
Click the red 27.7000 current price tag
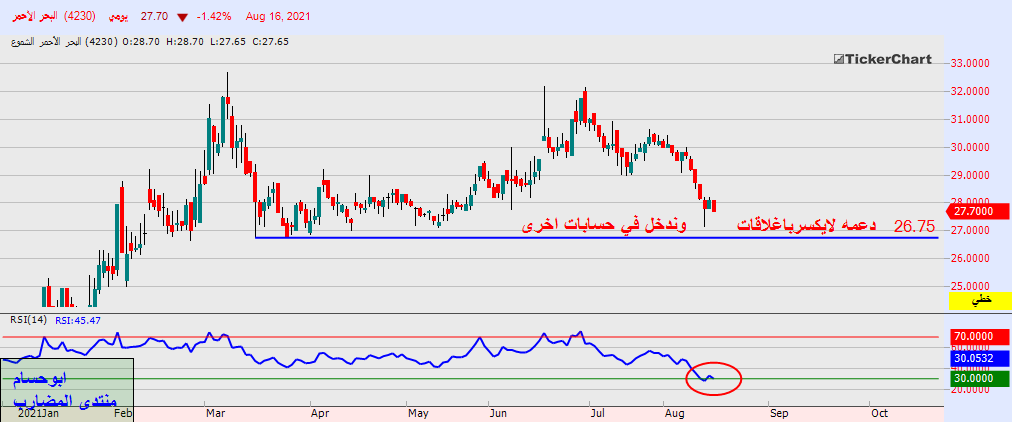(x=974, y=211)
